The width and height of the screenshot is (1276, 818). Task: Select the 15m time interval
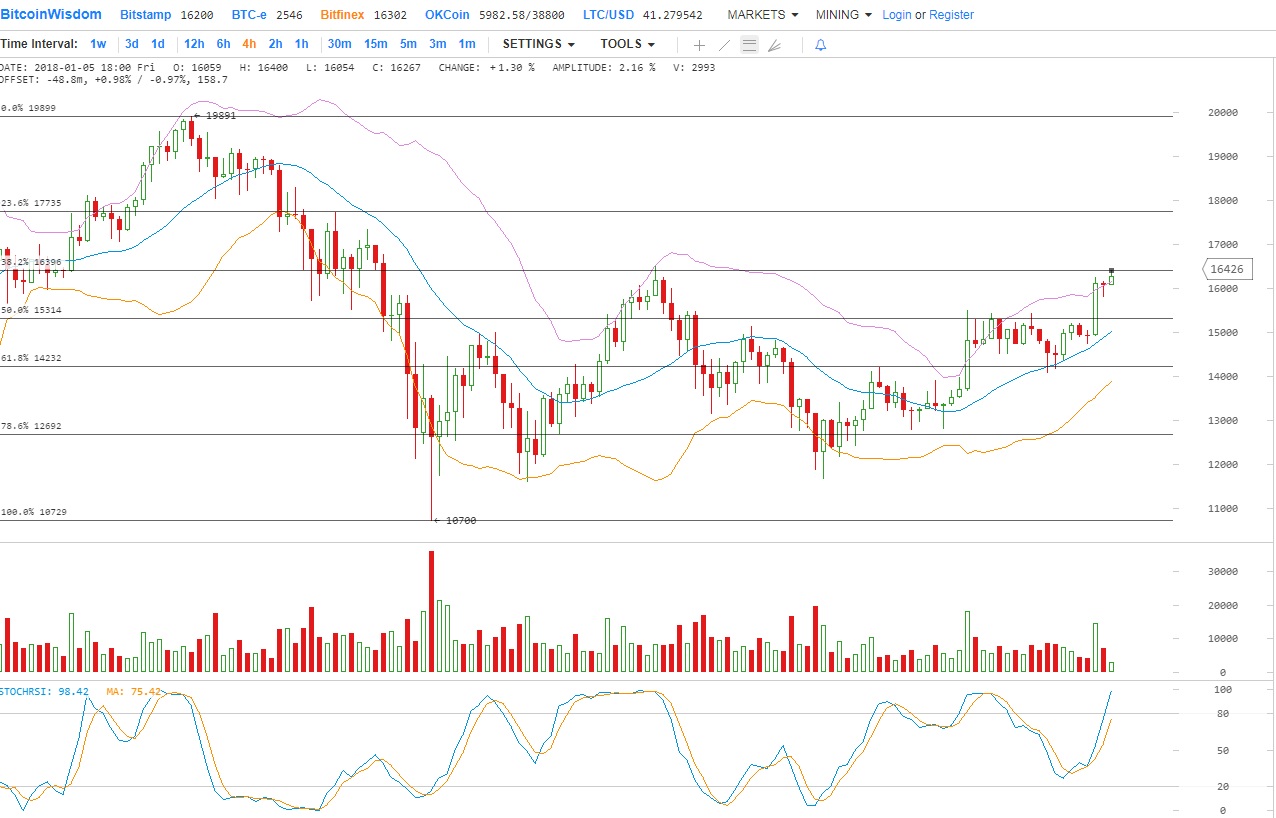point(375,44)
